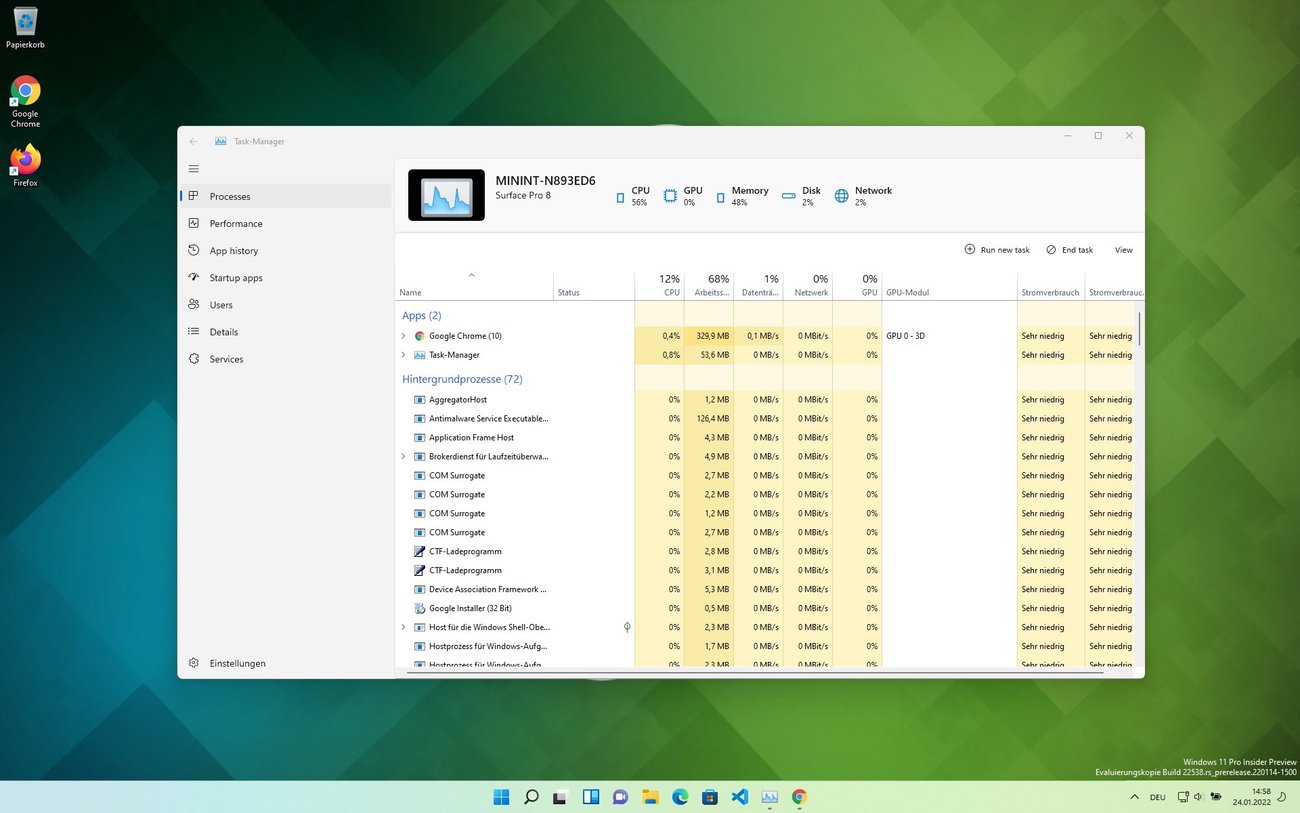This screenshot has height=813, width=1300.
Task: Launch Microsoft Edge from the taskbar
Action: 680,797
